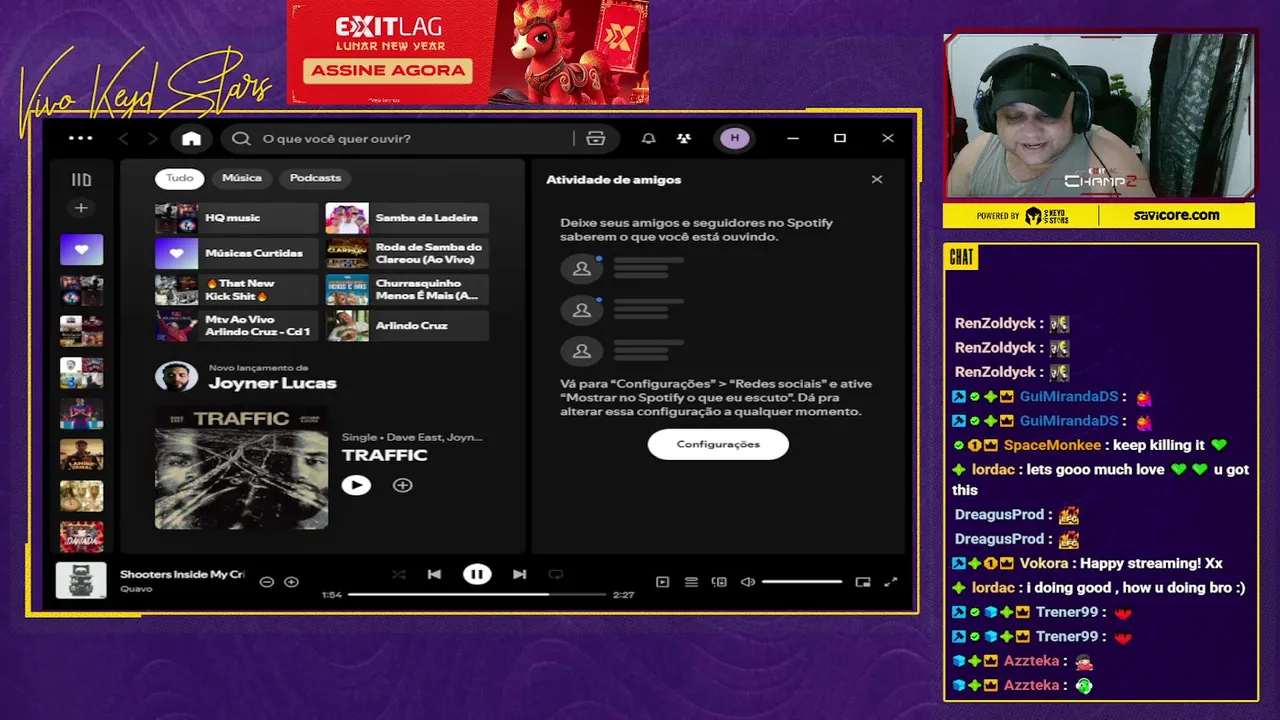Screen dimensions: 1280x720
Task: Open DANÇADA sidebar playlist thumbnail
Action: tap(81, 536)
